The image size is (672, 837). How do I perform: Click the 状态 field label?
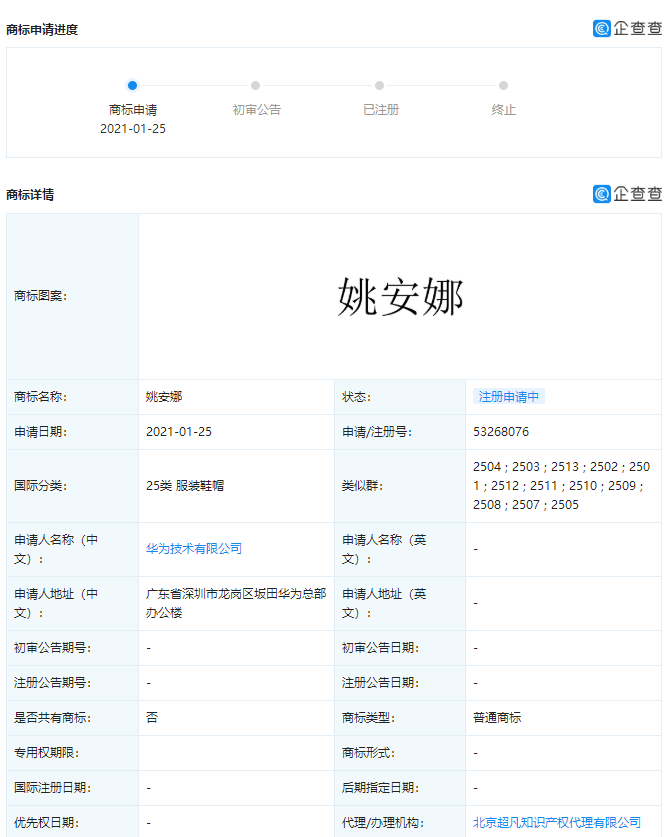(356, 397)
